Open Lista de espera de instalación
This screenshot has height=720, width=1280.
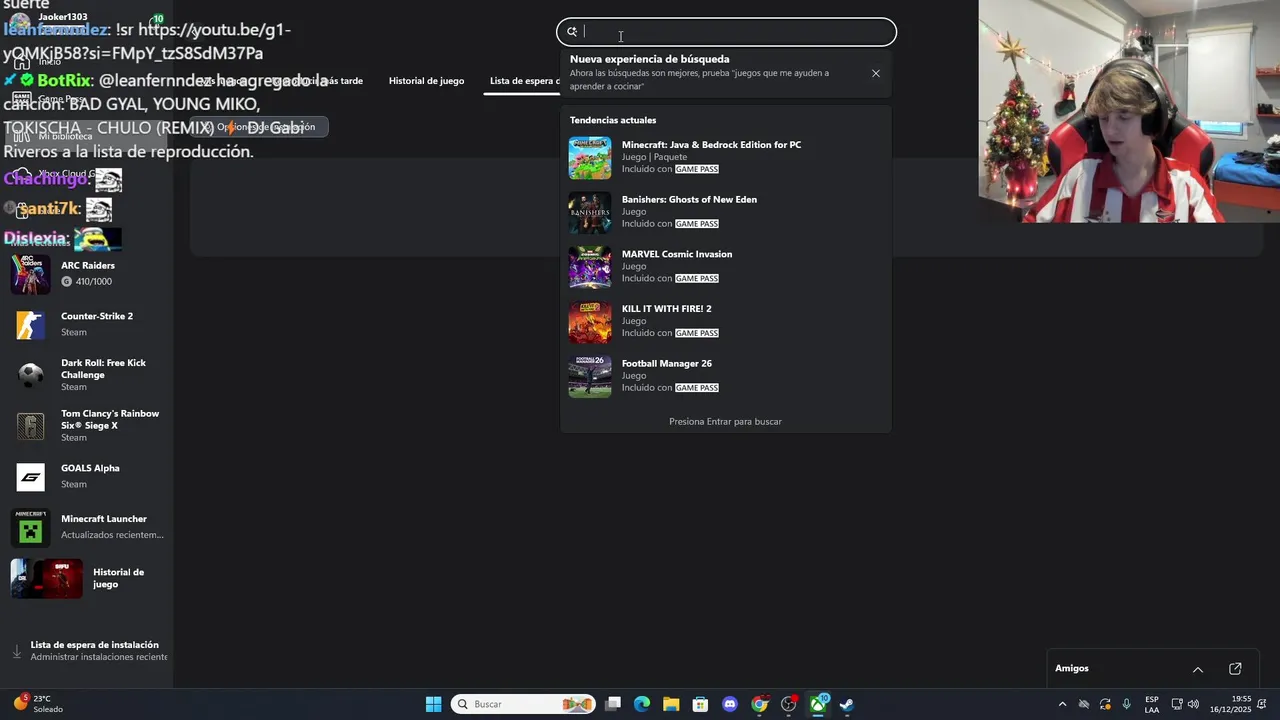[x=88, y=651]
